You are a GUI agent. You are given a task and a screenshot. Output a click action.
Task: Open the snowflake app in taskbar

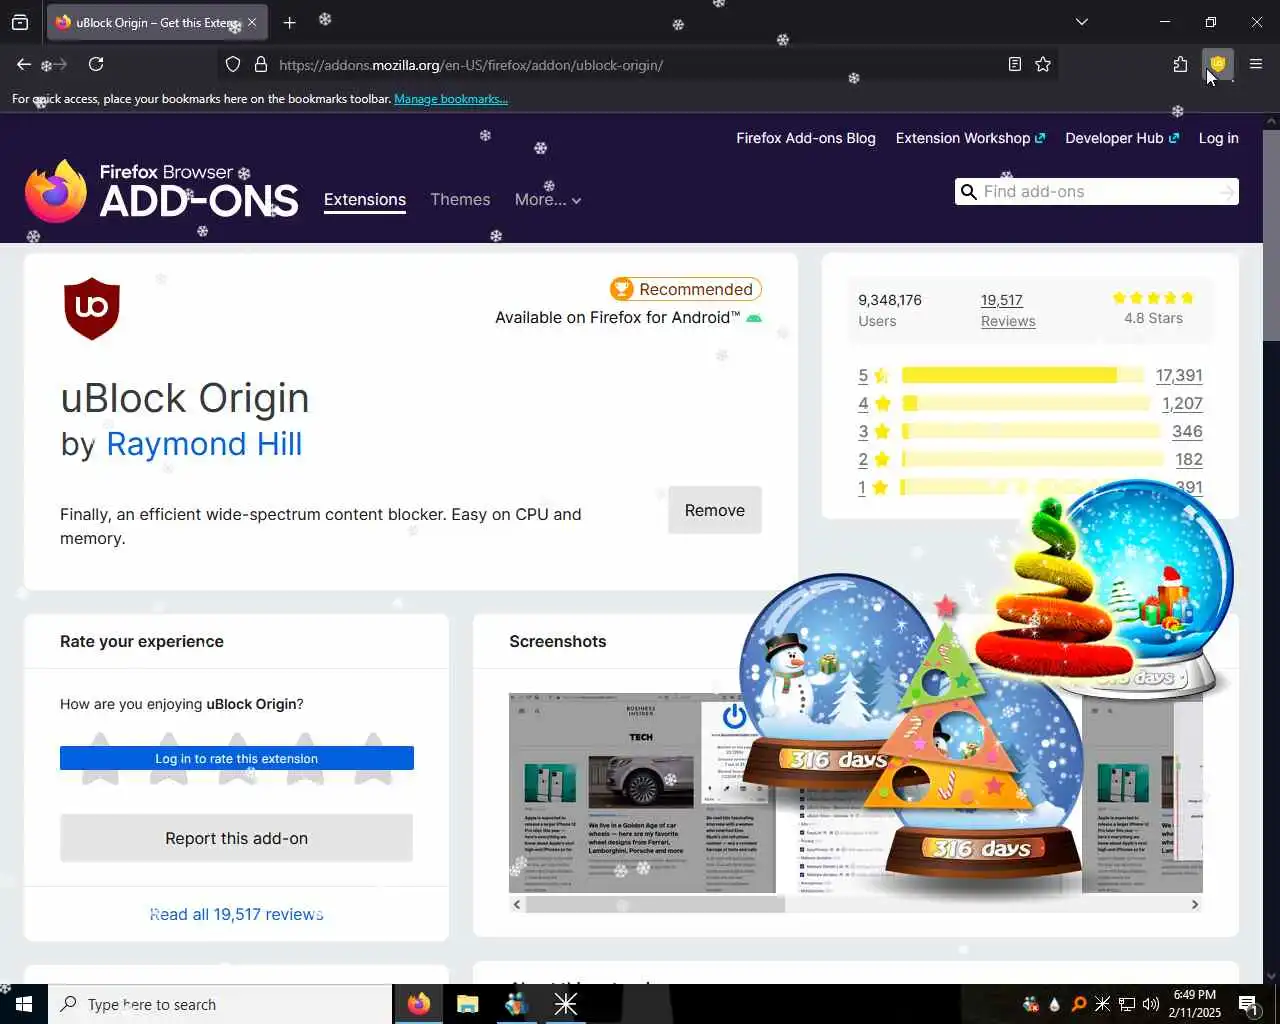(x=565, y=1004)
